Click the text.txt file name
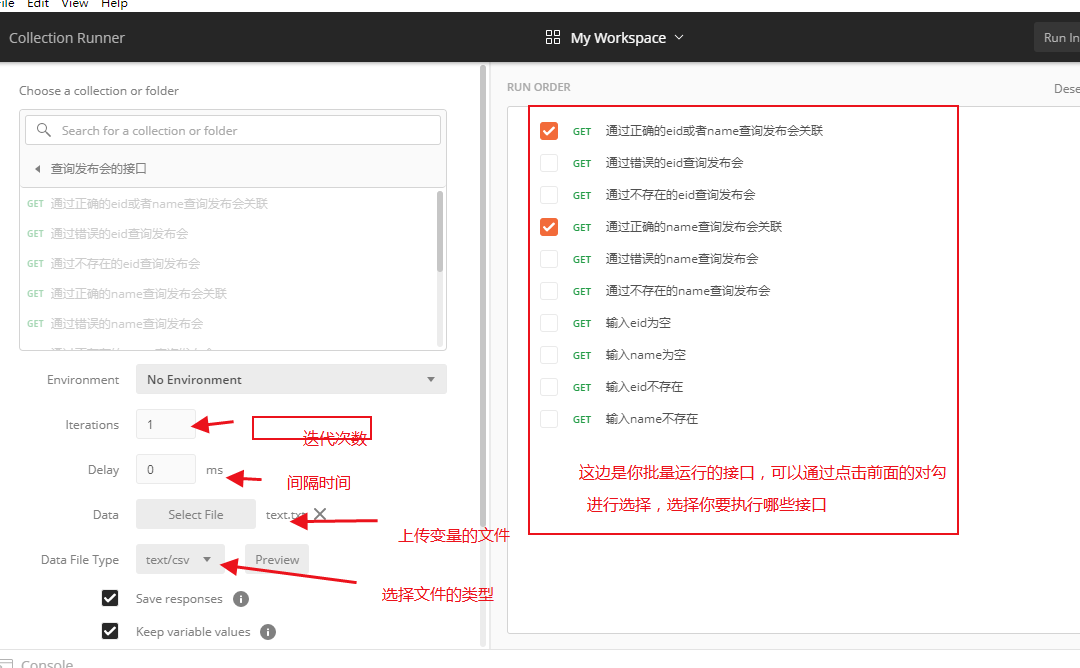1080x668 pixels. [284, 514]
